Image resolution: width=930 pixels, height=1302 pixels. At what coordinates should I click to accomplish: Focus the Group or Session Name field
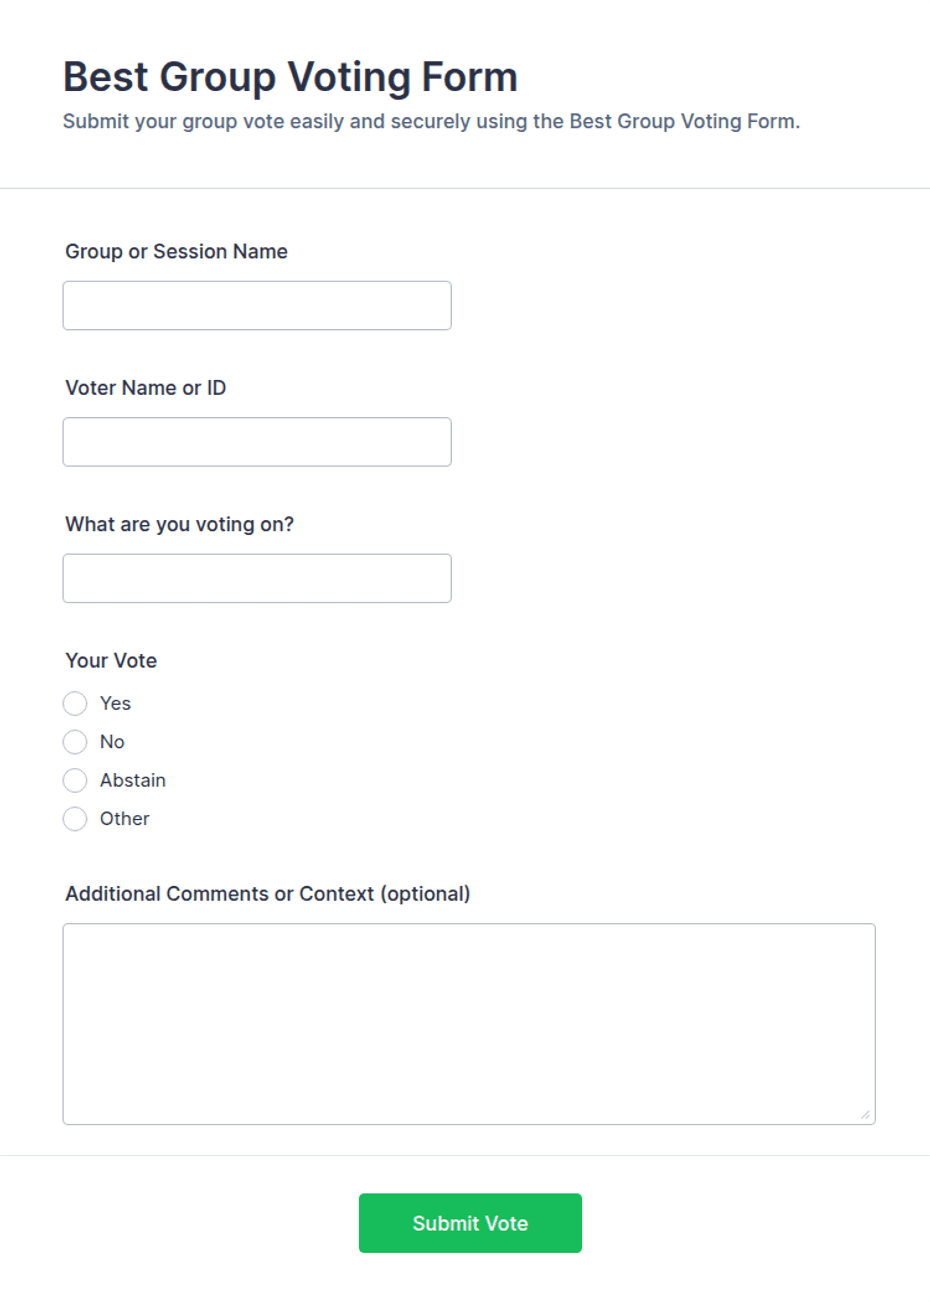coord(257,305)
